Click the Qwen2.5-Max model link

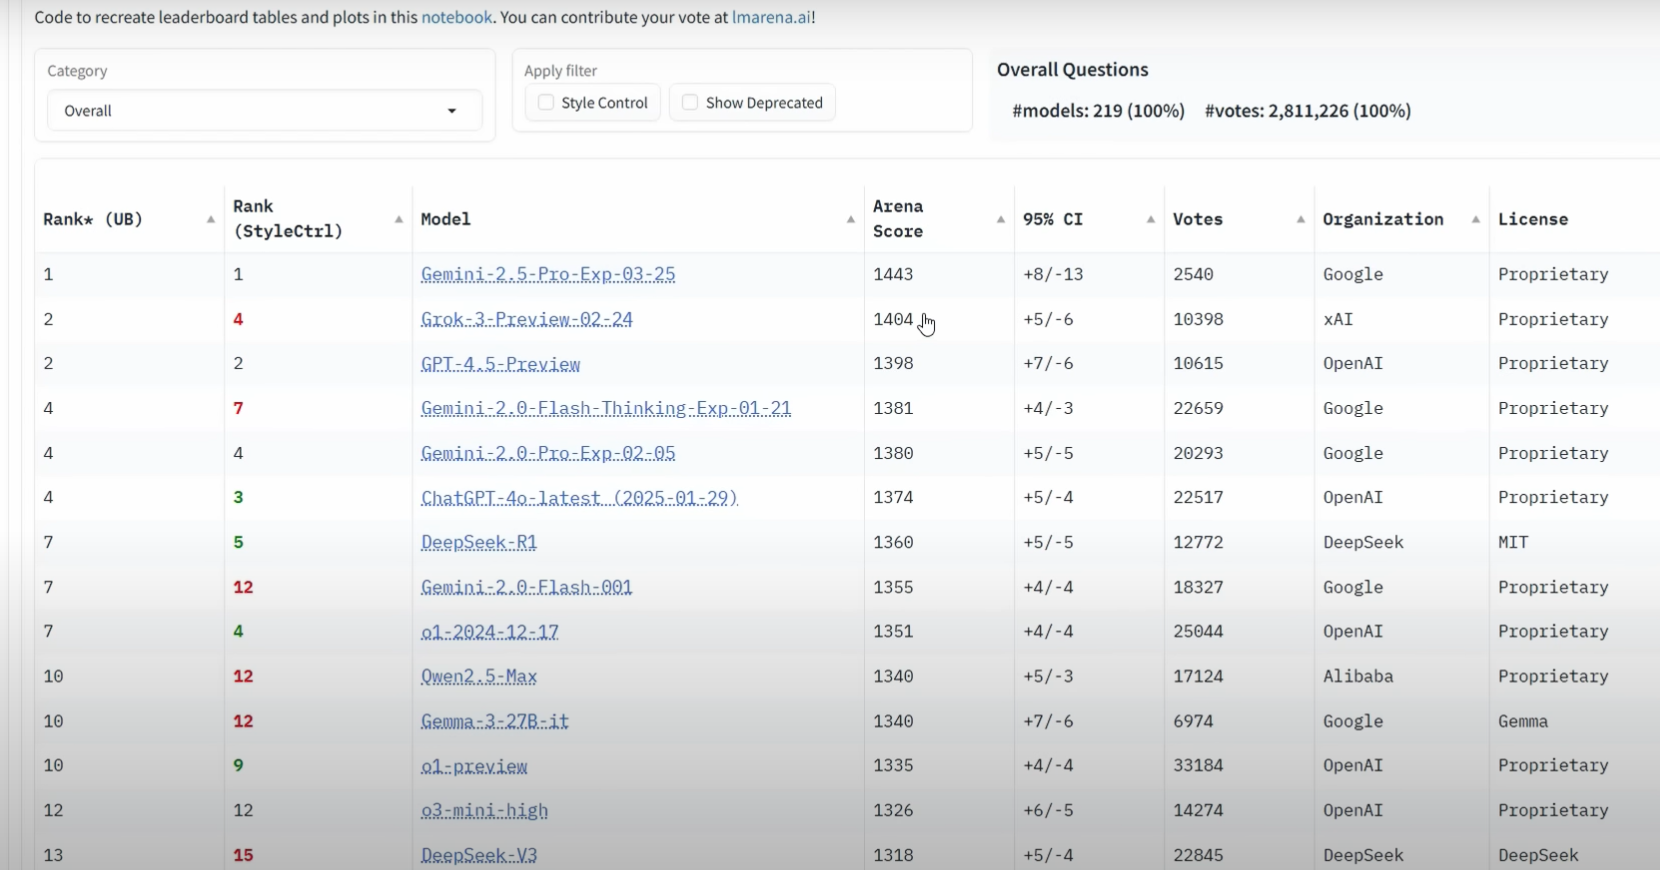tap(479, 676)
